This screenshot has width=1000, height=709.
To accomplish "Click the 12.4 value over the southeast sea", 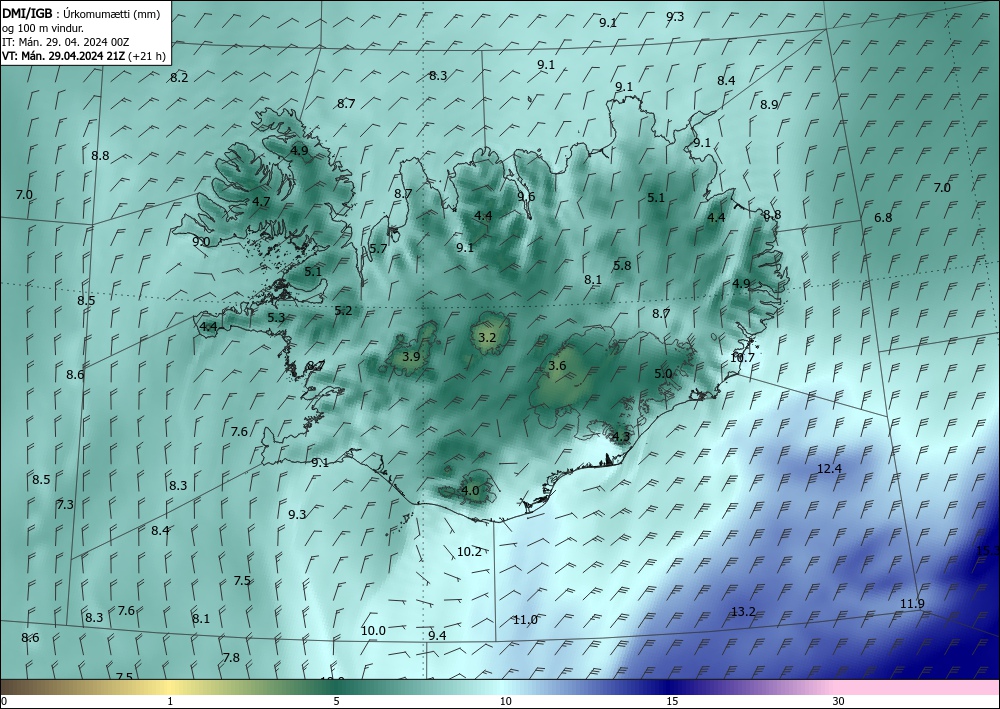I will click(x=829, y=469).
